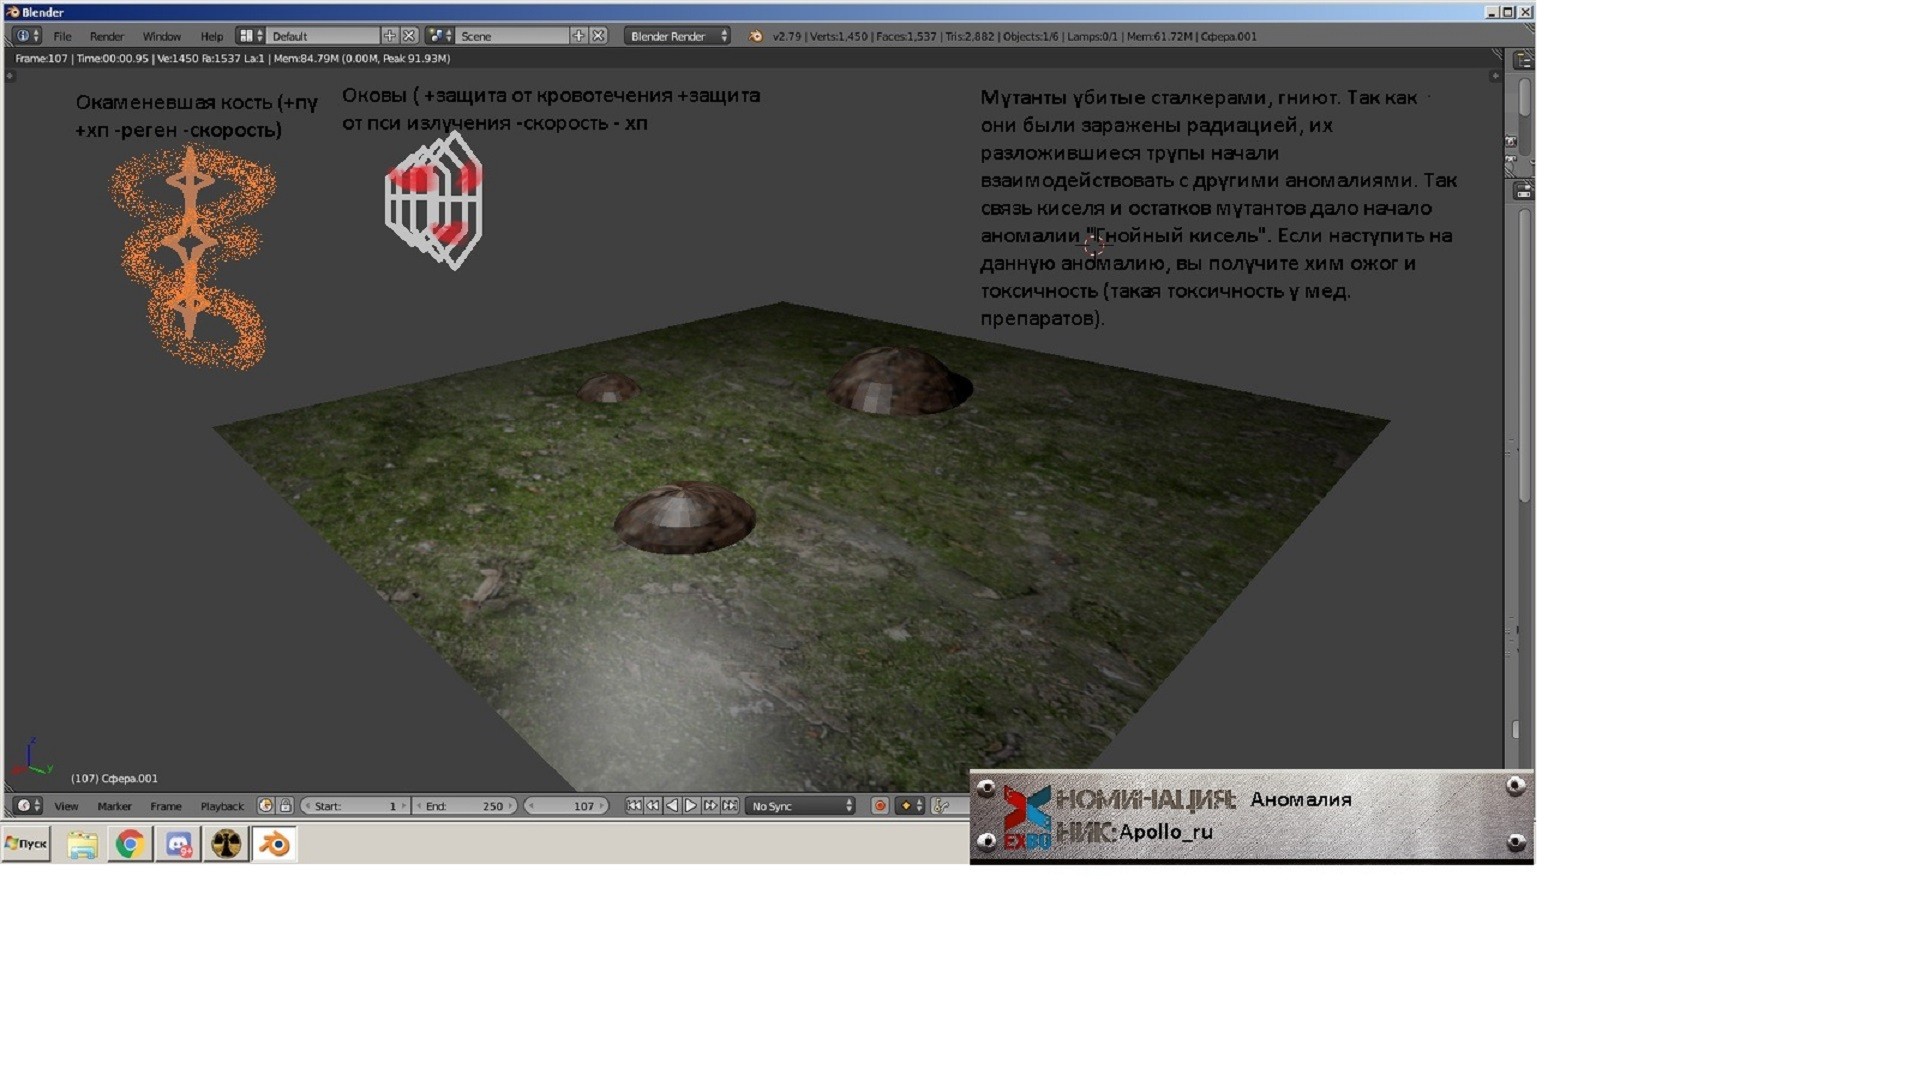Delete the Default screen layout
The image size is (1920, 1080).
pos(409,36)
